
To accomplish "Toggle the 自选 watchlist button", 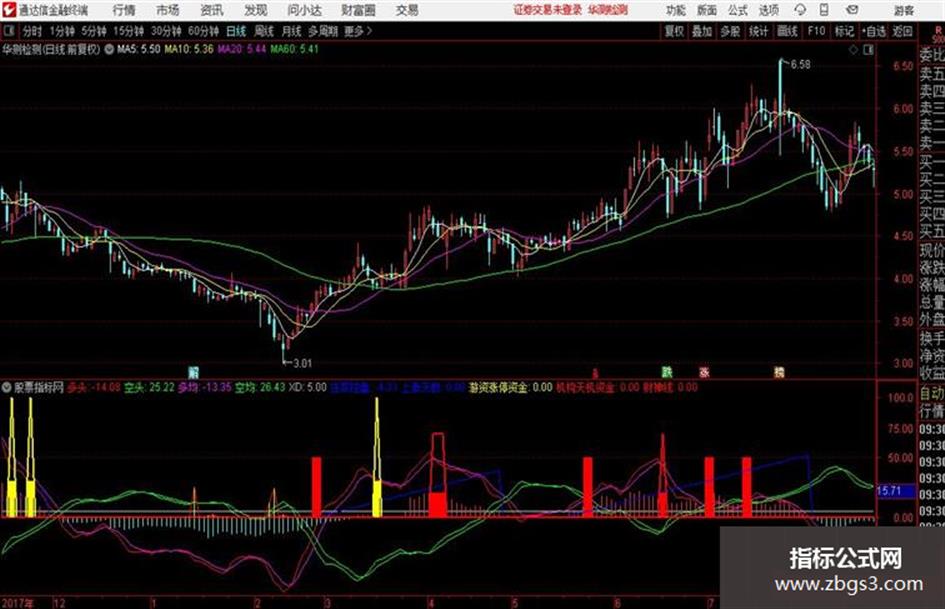I will coord(873,31).
